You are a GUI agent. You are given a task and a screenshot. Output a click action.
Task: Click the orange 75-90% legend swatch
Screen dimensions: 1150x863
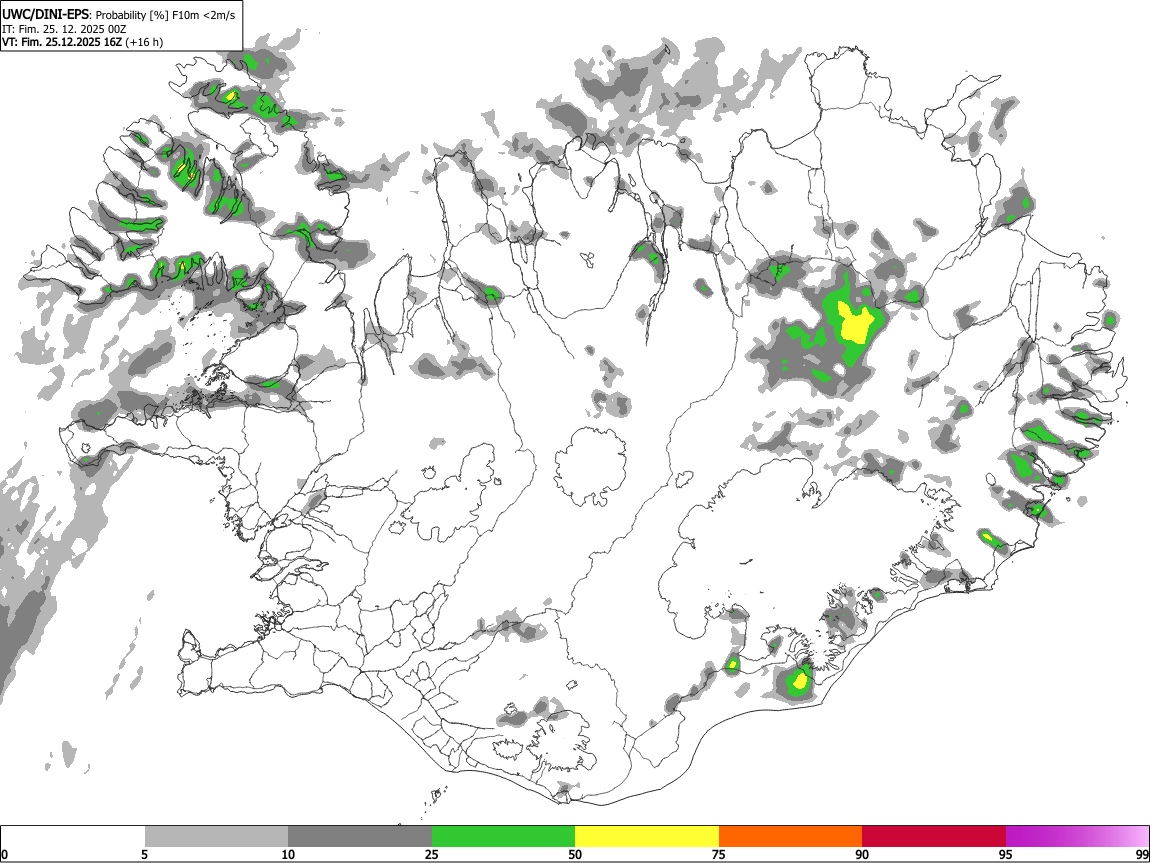point(790,837)
